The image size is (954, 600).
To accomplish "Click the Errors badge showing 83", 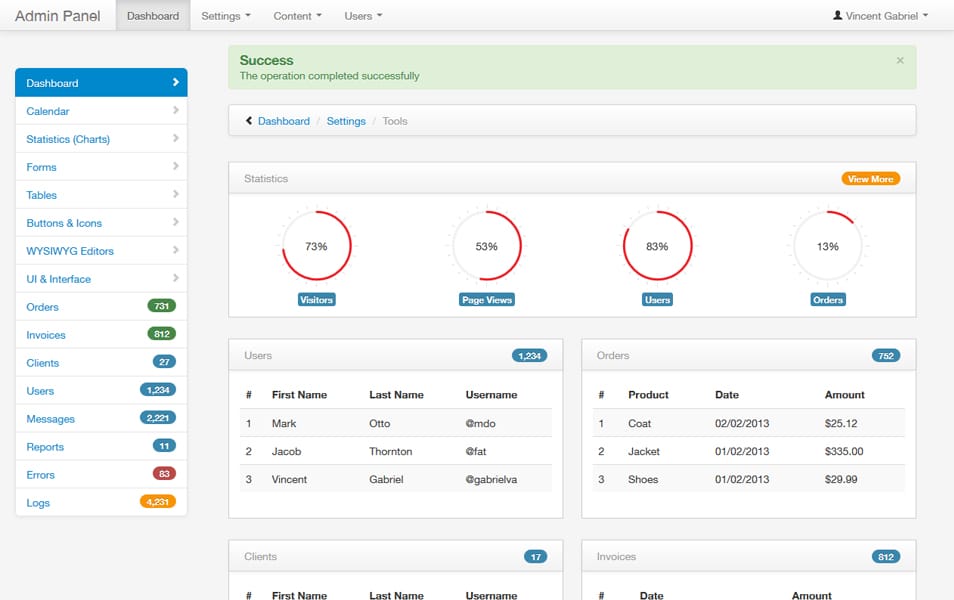I will pos(165,474).
